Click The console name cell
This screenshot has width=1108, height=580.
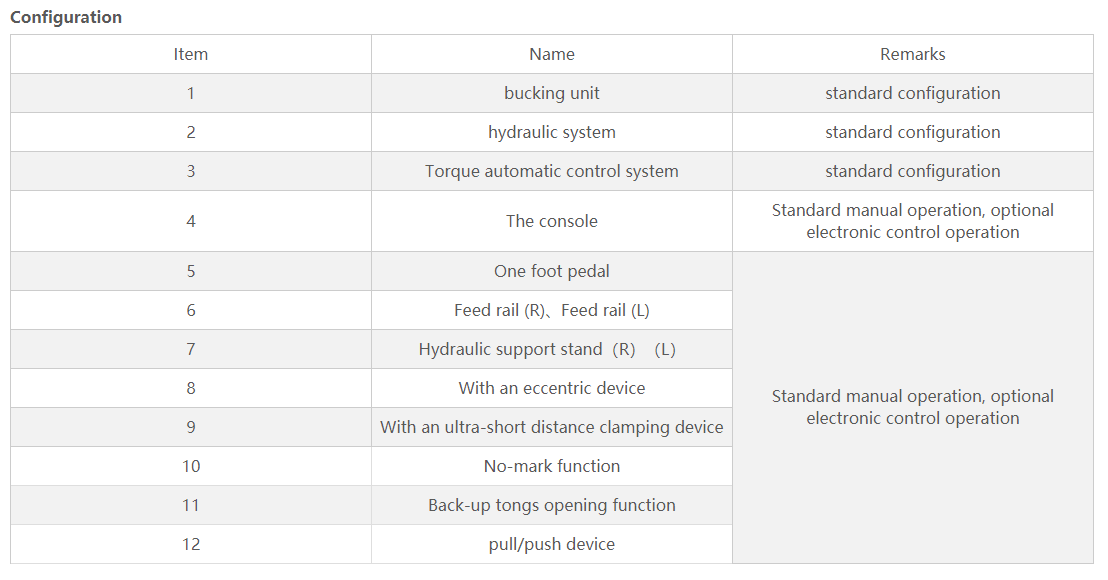pos(552,221)
